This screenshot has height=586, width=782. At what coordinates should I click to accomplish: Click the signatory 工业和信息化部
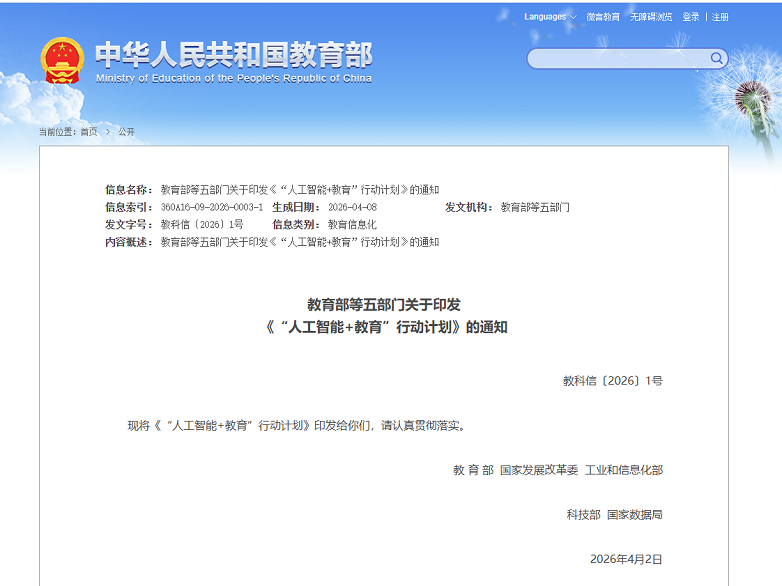[x=623, y=470]
